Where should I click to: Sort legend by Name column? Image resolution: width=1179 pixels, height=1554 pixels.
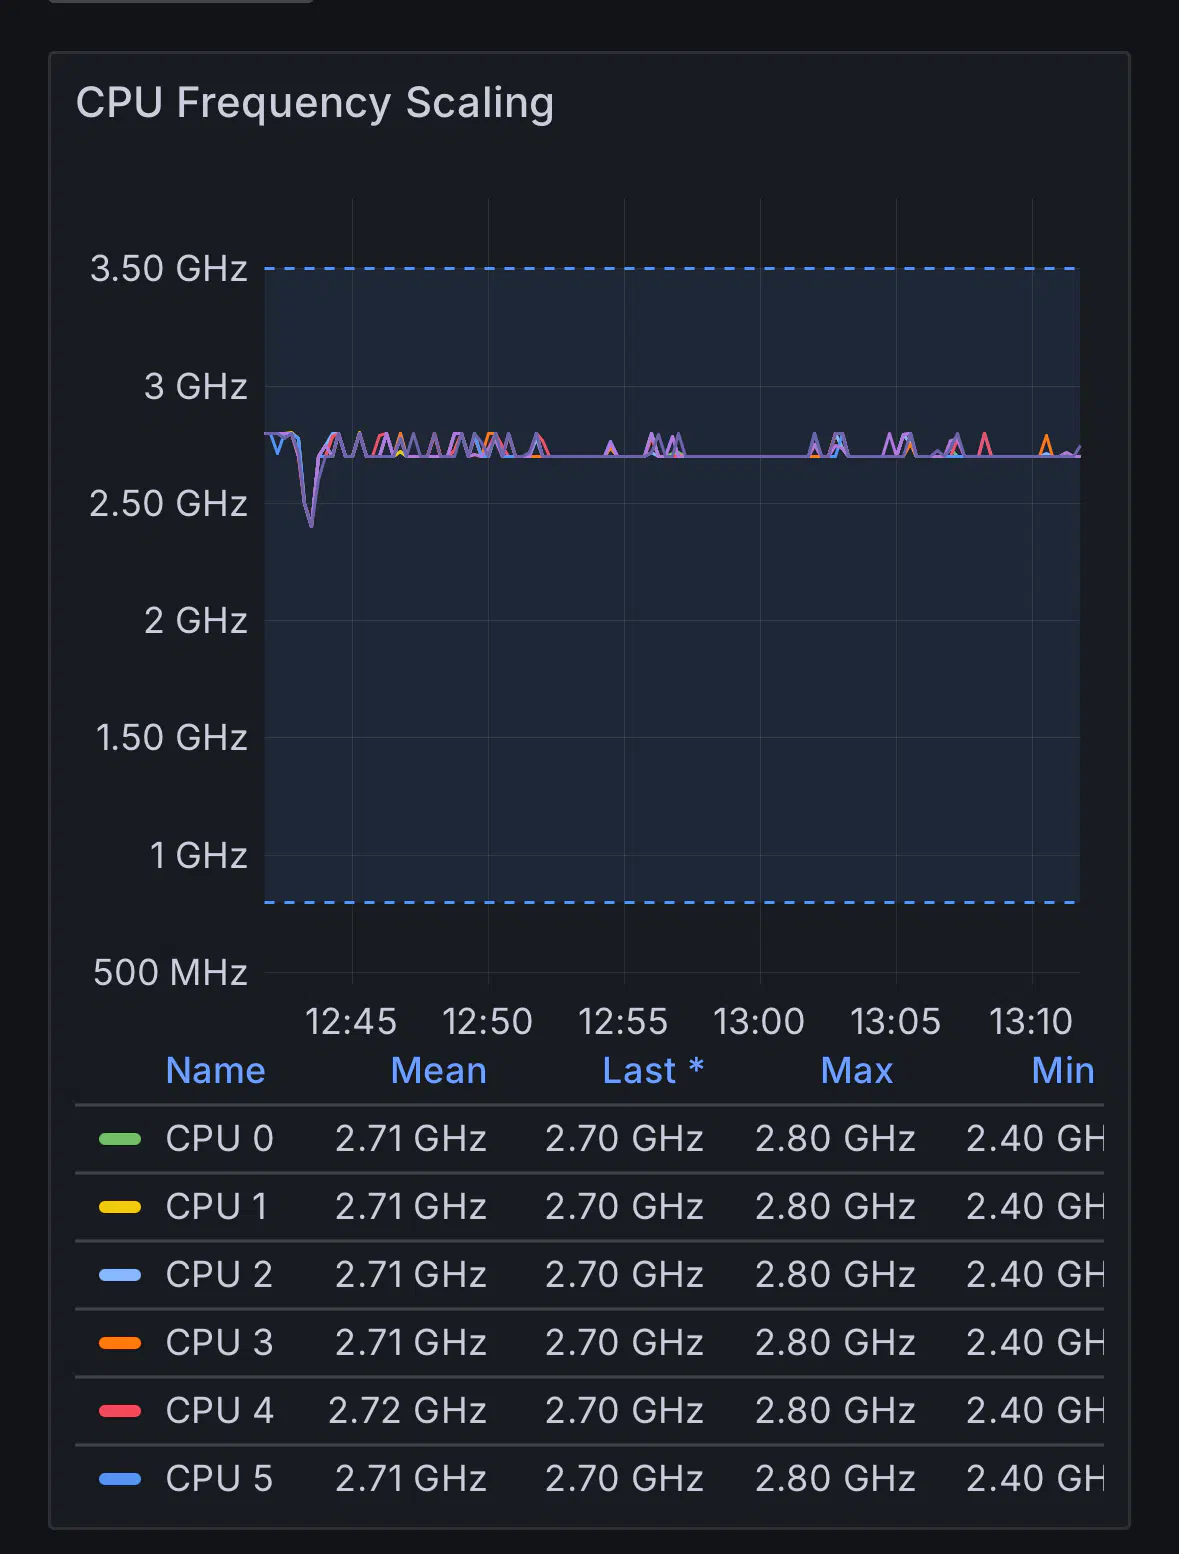pos(215,1071)
